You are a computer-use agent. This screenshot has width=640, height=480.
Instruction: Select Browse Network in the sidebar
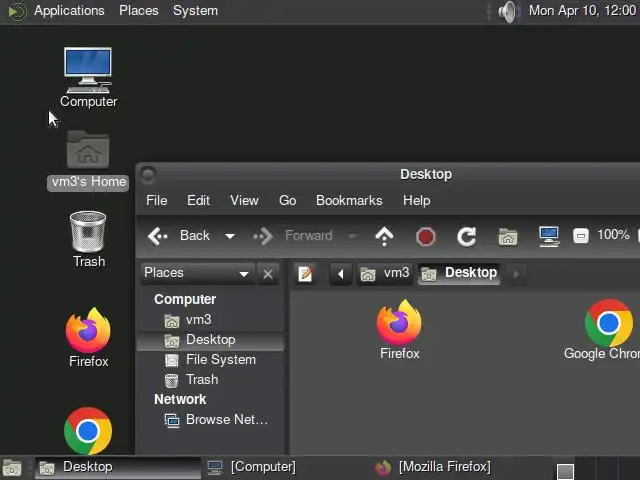[211, 420]
